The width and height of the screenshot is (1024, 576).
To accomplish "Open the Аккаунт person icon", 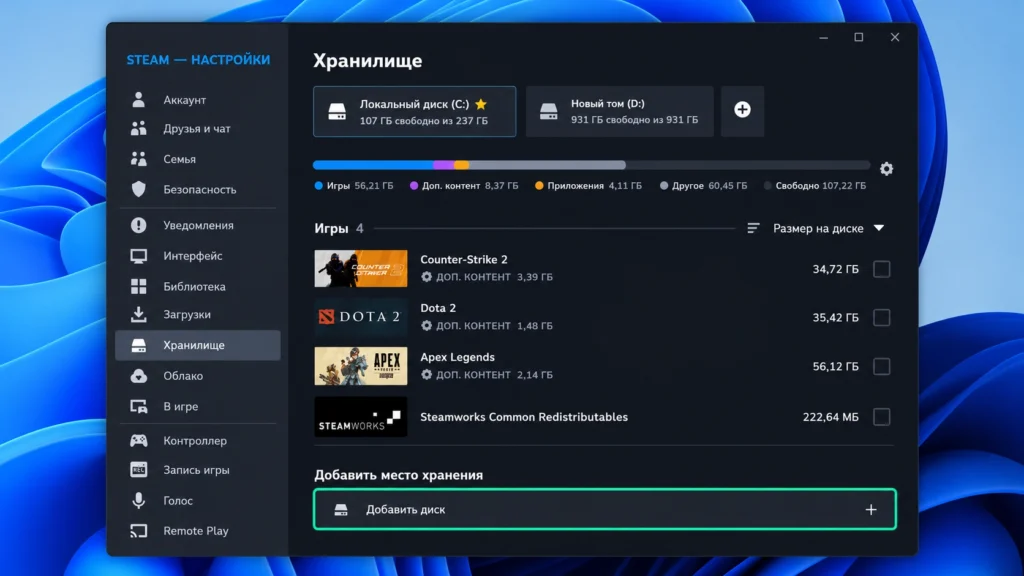I will (x=138, y=99).
